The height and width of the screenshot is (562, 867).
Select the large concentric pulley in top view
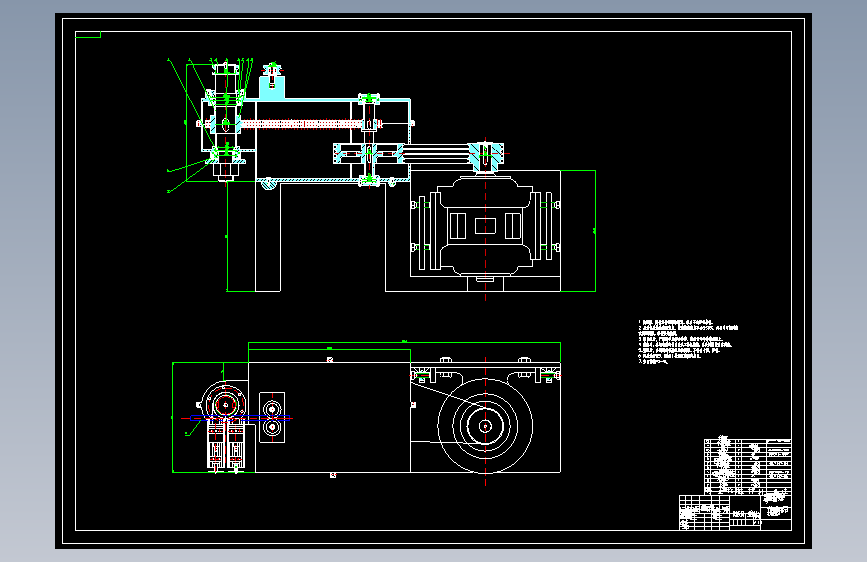coord(485,425)
